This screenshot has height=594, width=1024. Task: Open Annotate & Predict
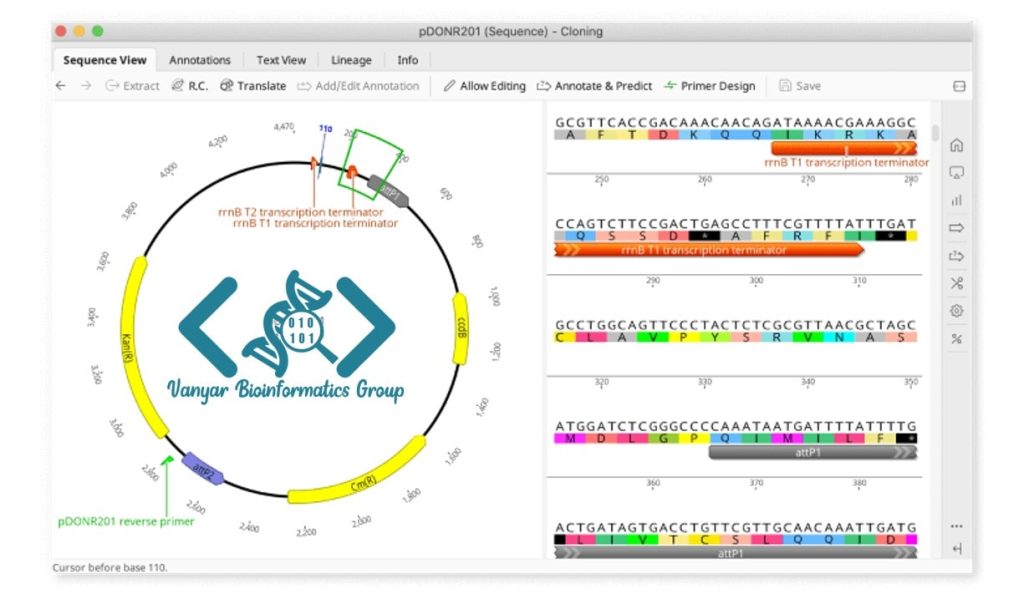click(594, 86)
